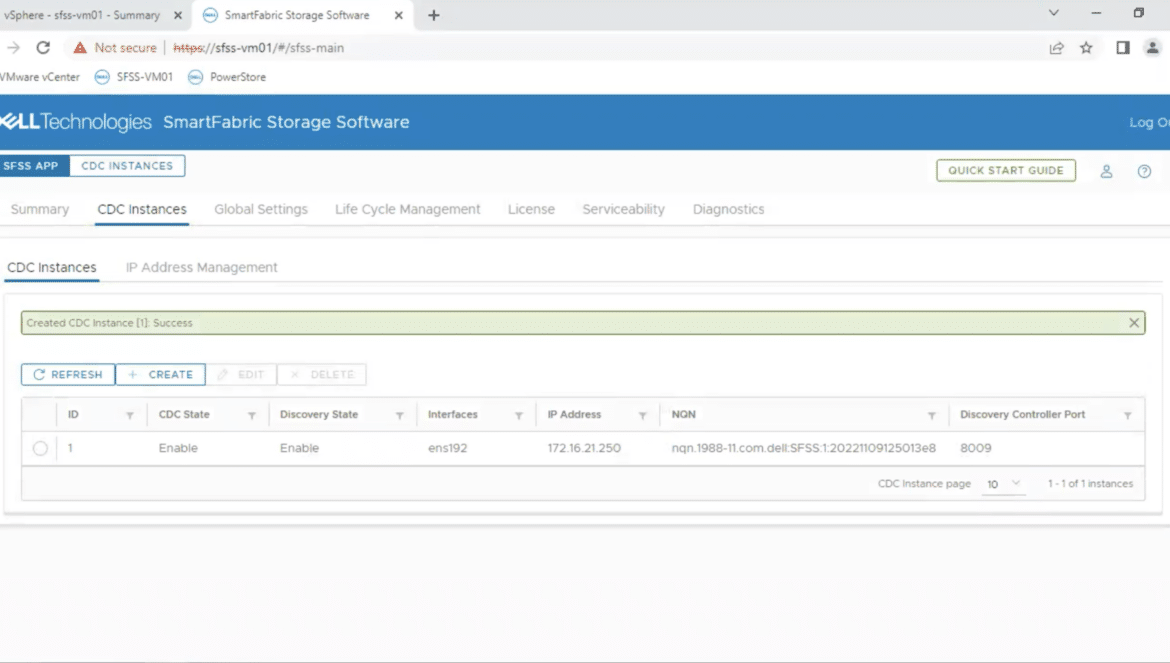Select the CDC Instances main tab
Image resolution: width=1170 pixels, height=663 pixels.
click(142, 210)
